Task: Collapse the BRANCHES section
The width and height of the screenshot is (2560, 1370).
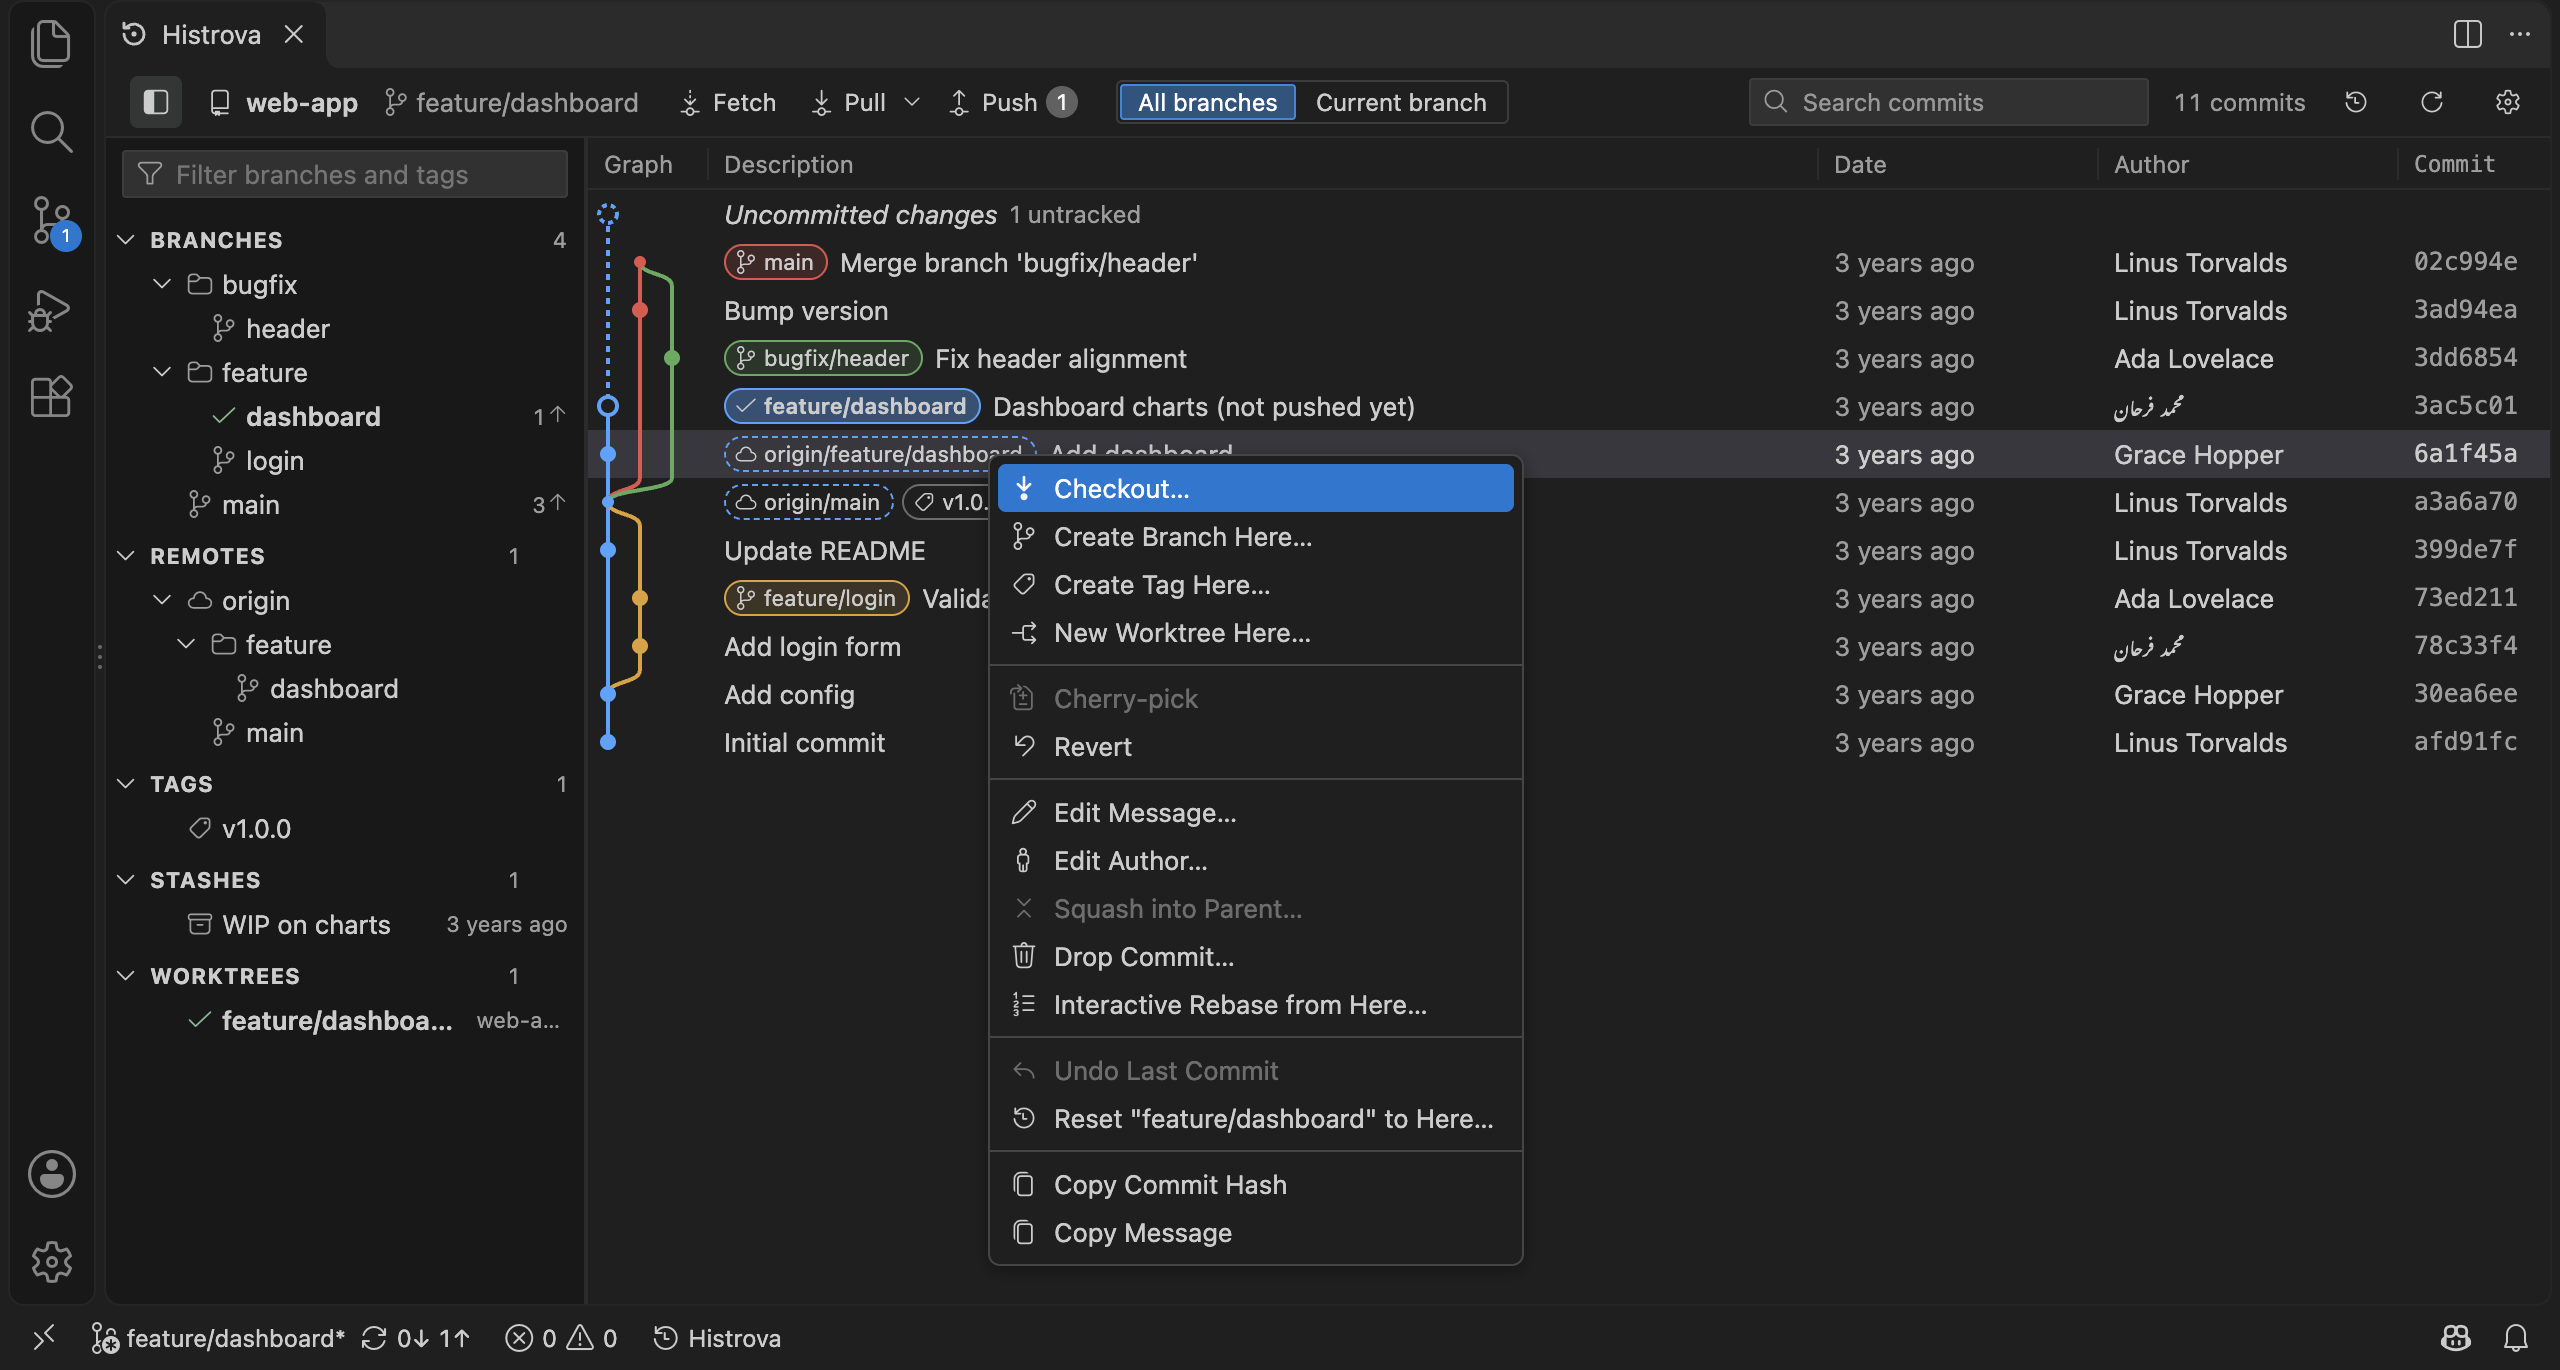Action: 345,240
